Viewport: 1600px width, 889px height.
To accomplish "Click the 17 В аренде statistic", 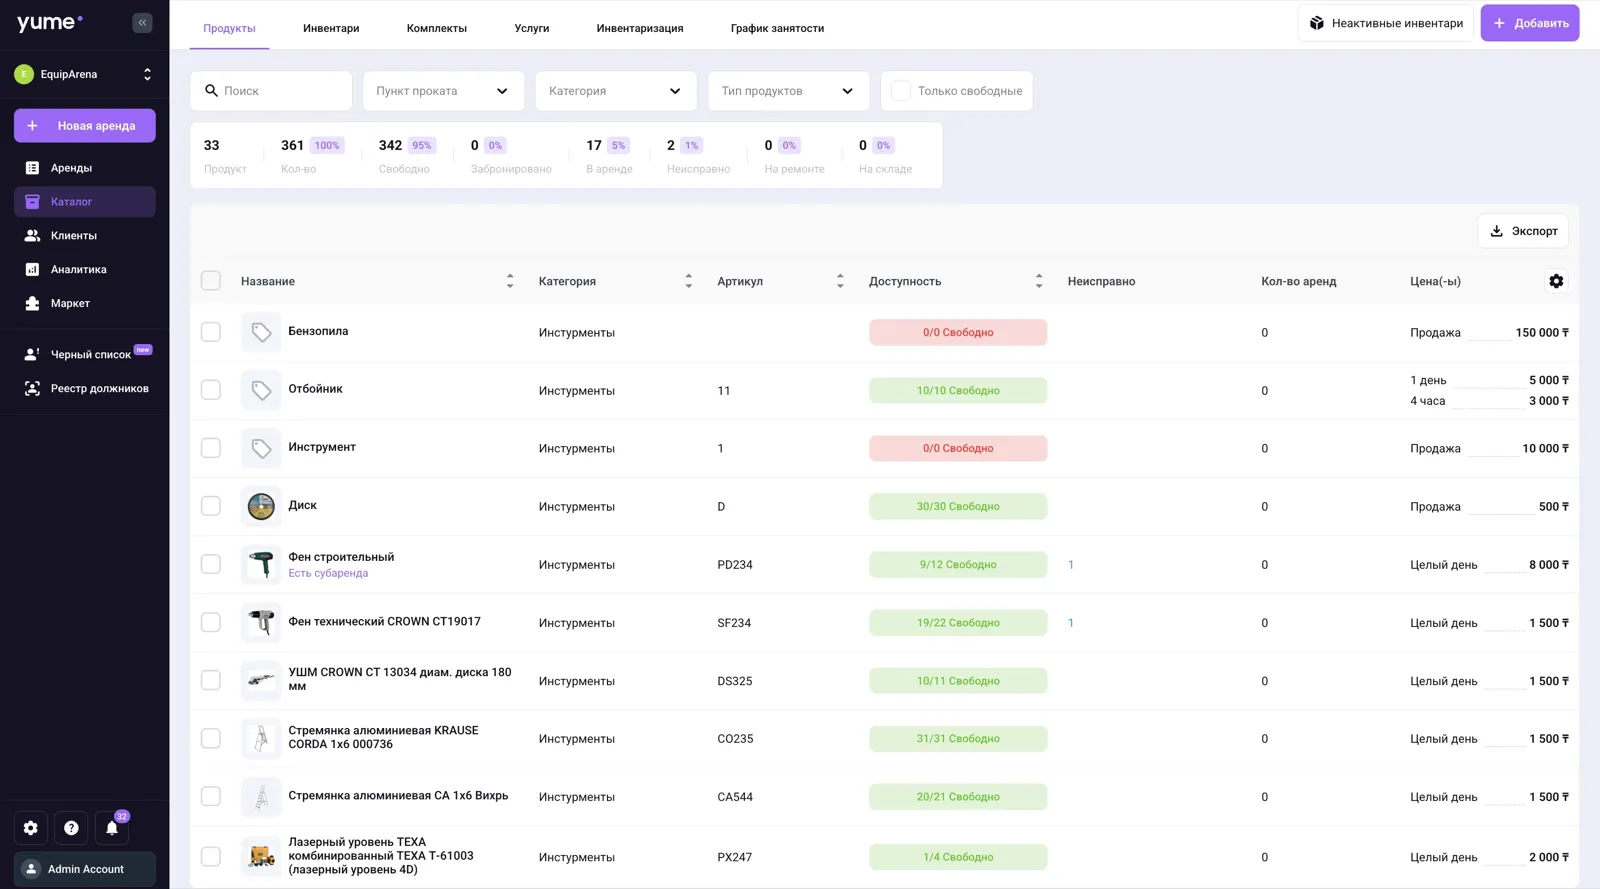I will click(609, 155).
